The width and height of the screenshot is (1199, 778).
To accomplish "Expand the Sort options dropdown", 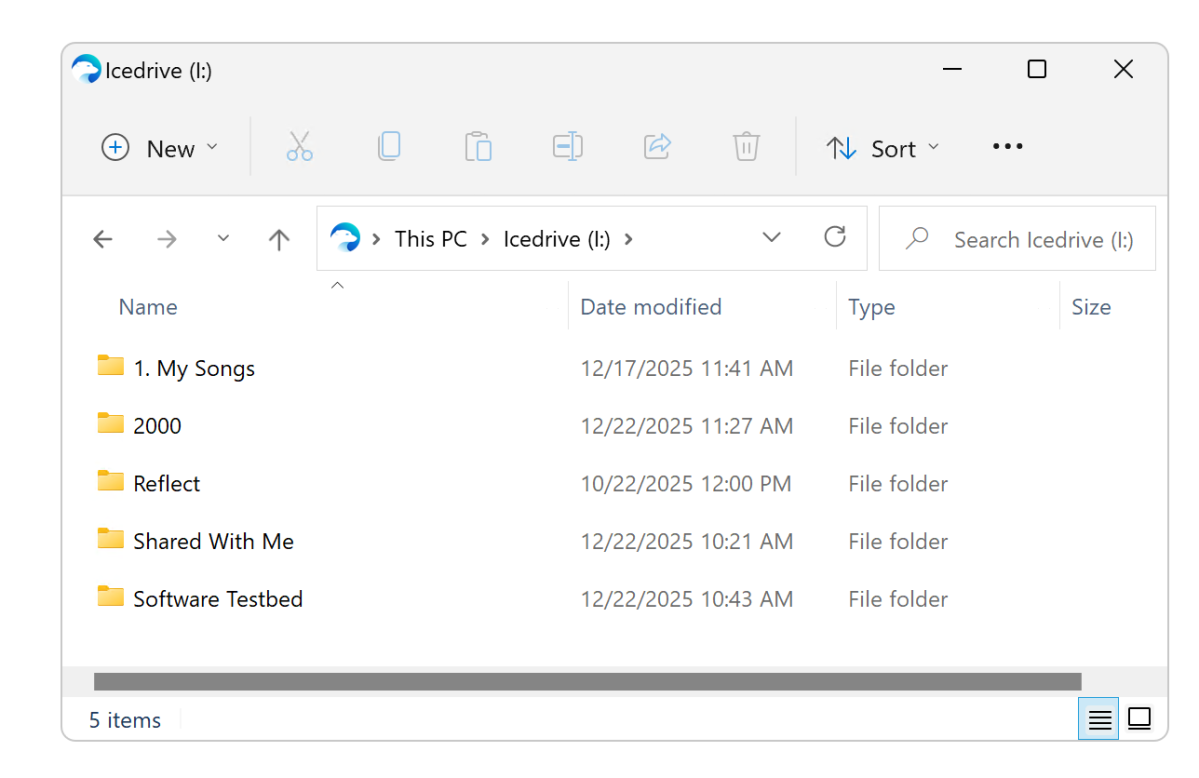I will click(883, 148).
